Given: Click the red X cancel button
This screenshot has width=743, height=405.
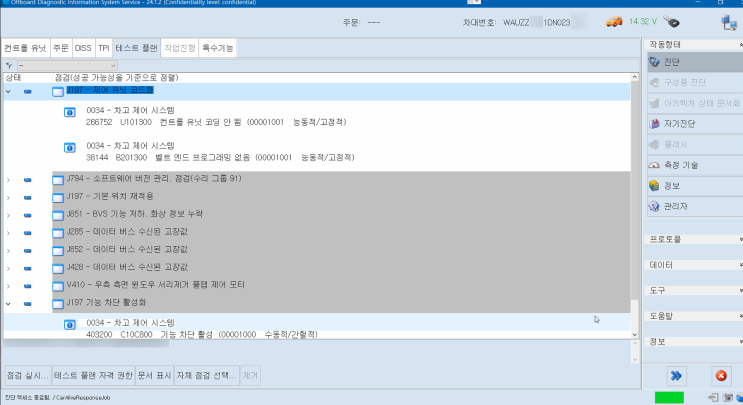Looking at the screenshot, I should tap(721, 376).
